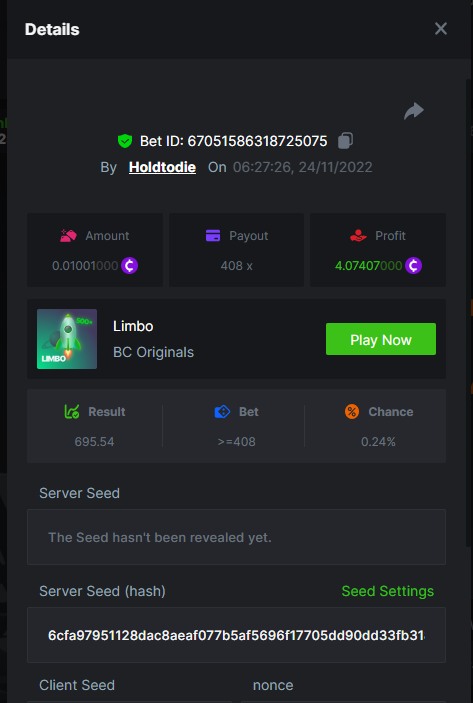473x703 pixels.
Task: Click the purple currency coin beside Amount
Action: [x=129, y=265]
